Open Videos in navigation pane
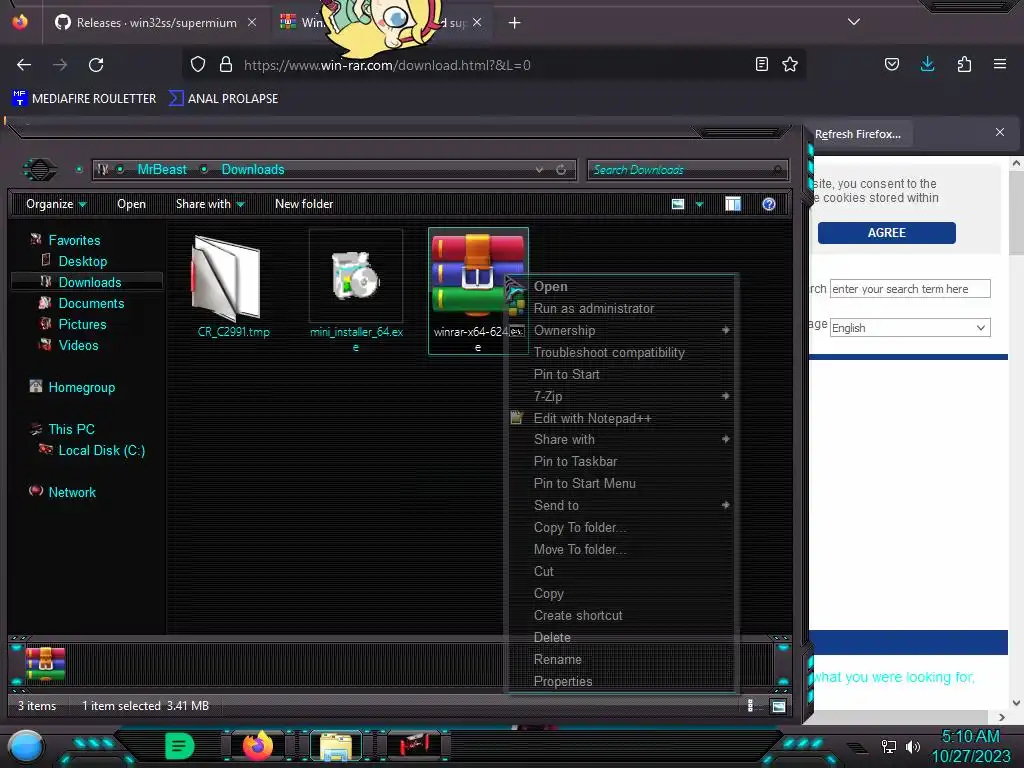The image size is (1024, 768). (x=78, y=345)
